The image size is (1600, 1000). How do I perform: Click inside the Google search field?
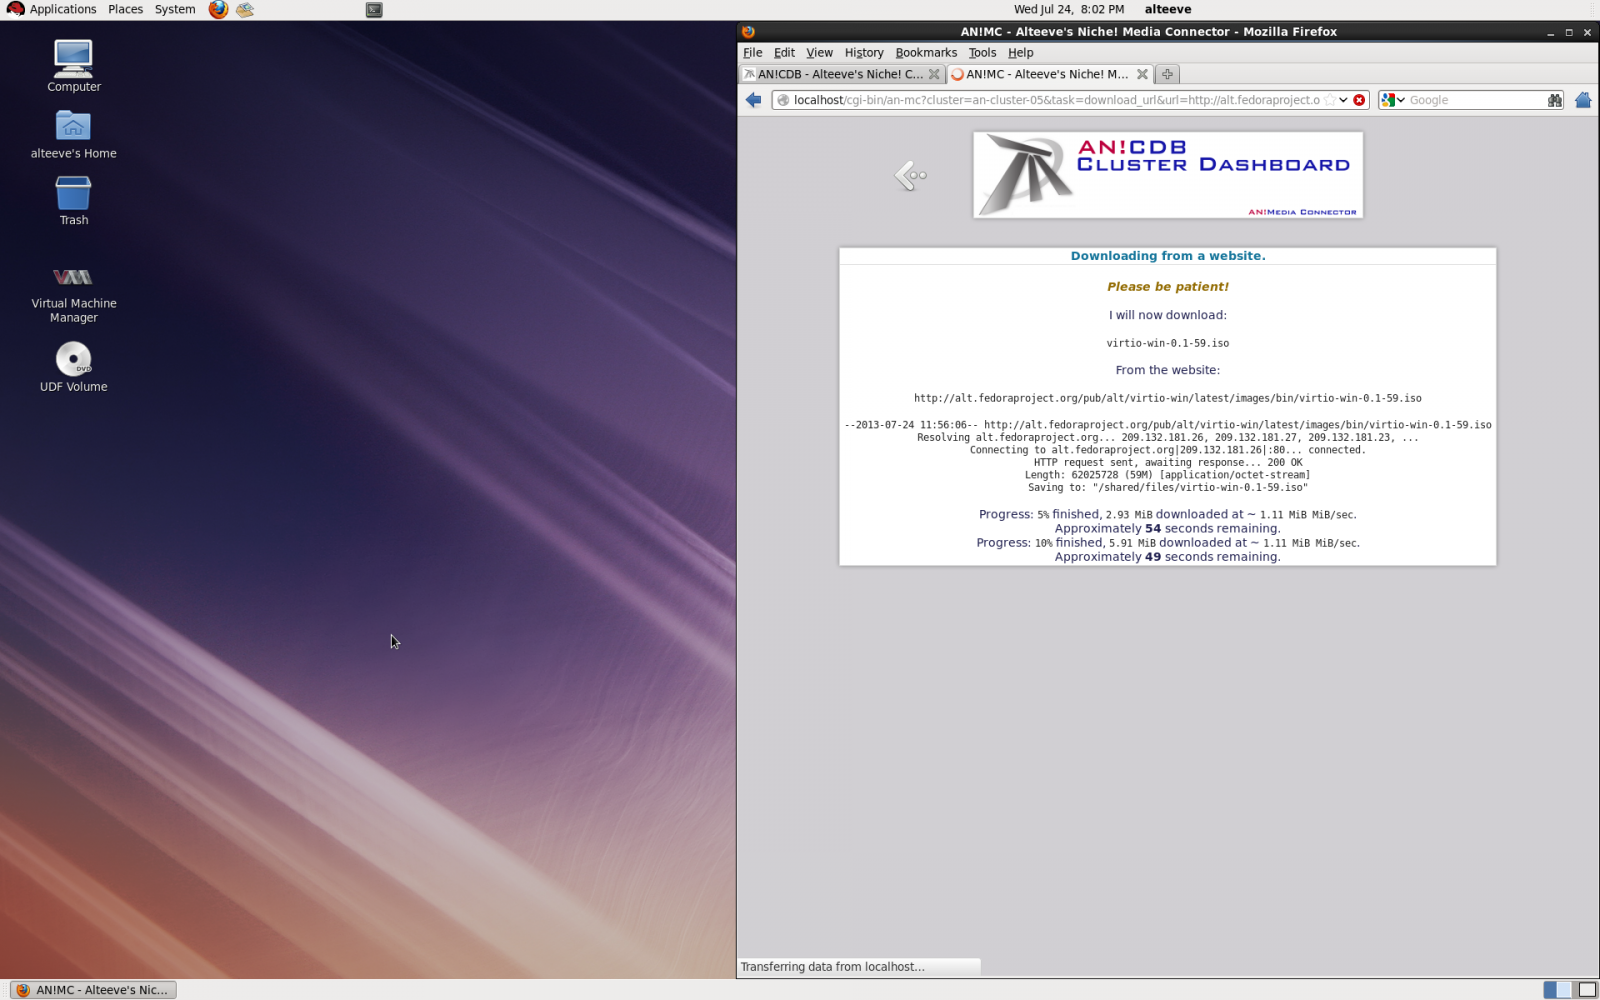[x=1474, y=100]
